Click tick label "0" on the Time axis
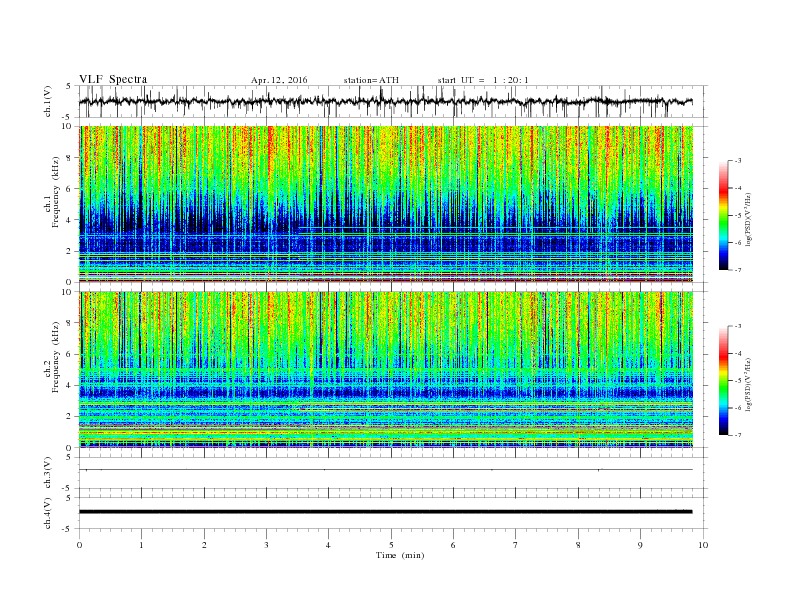This screenshot has width=792, height=612. tap(79, 545)
